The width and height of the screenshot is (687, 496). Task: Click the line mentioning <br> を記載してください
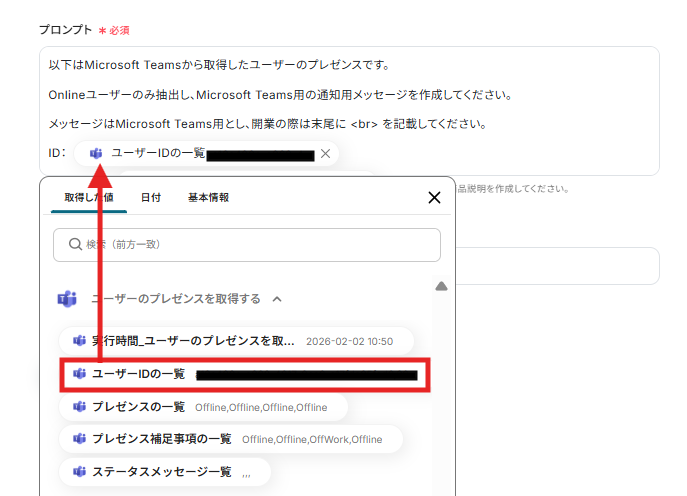click(x=268, y=124)
